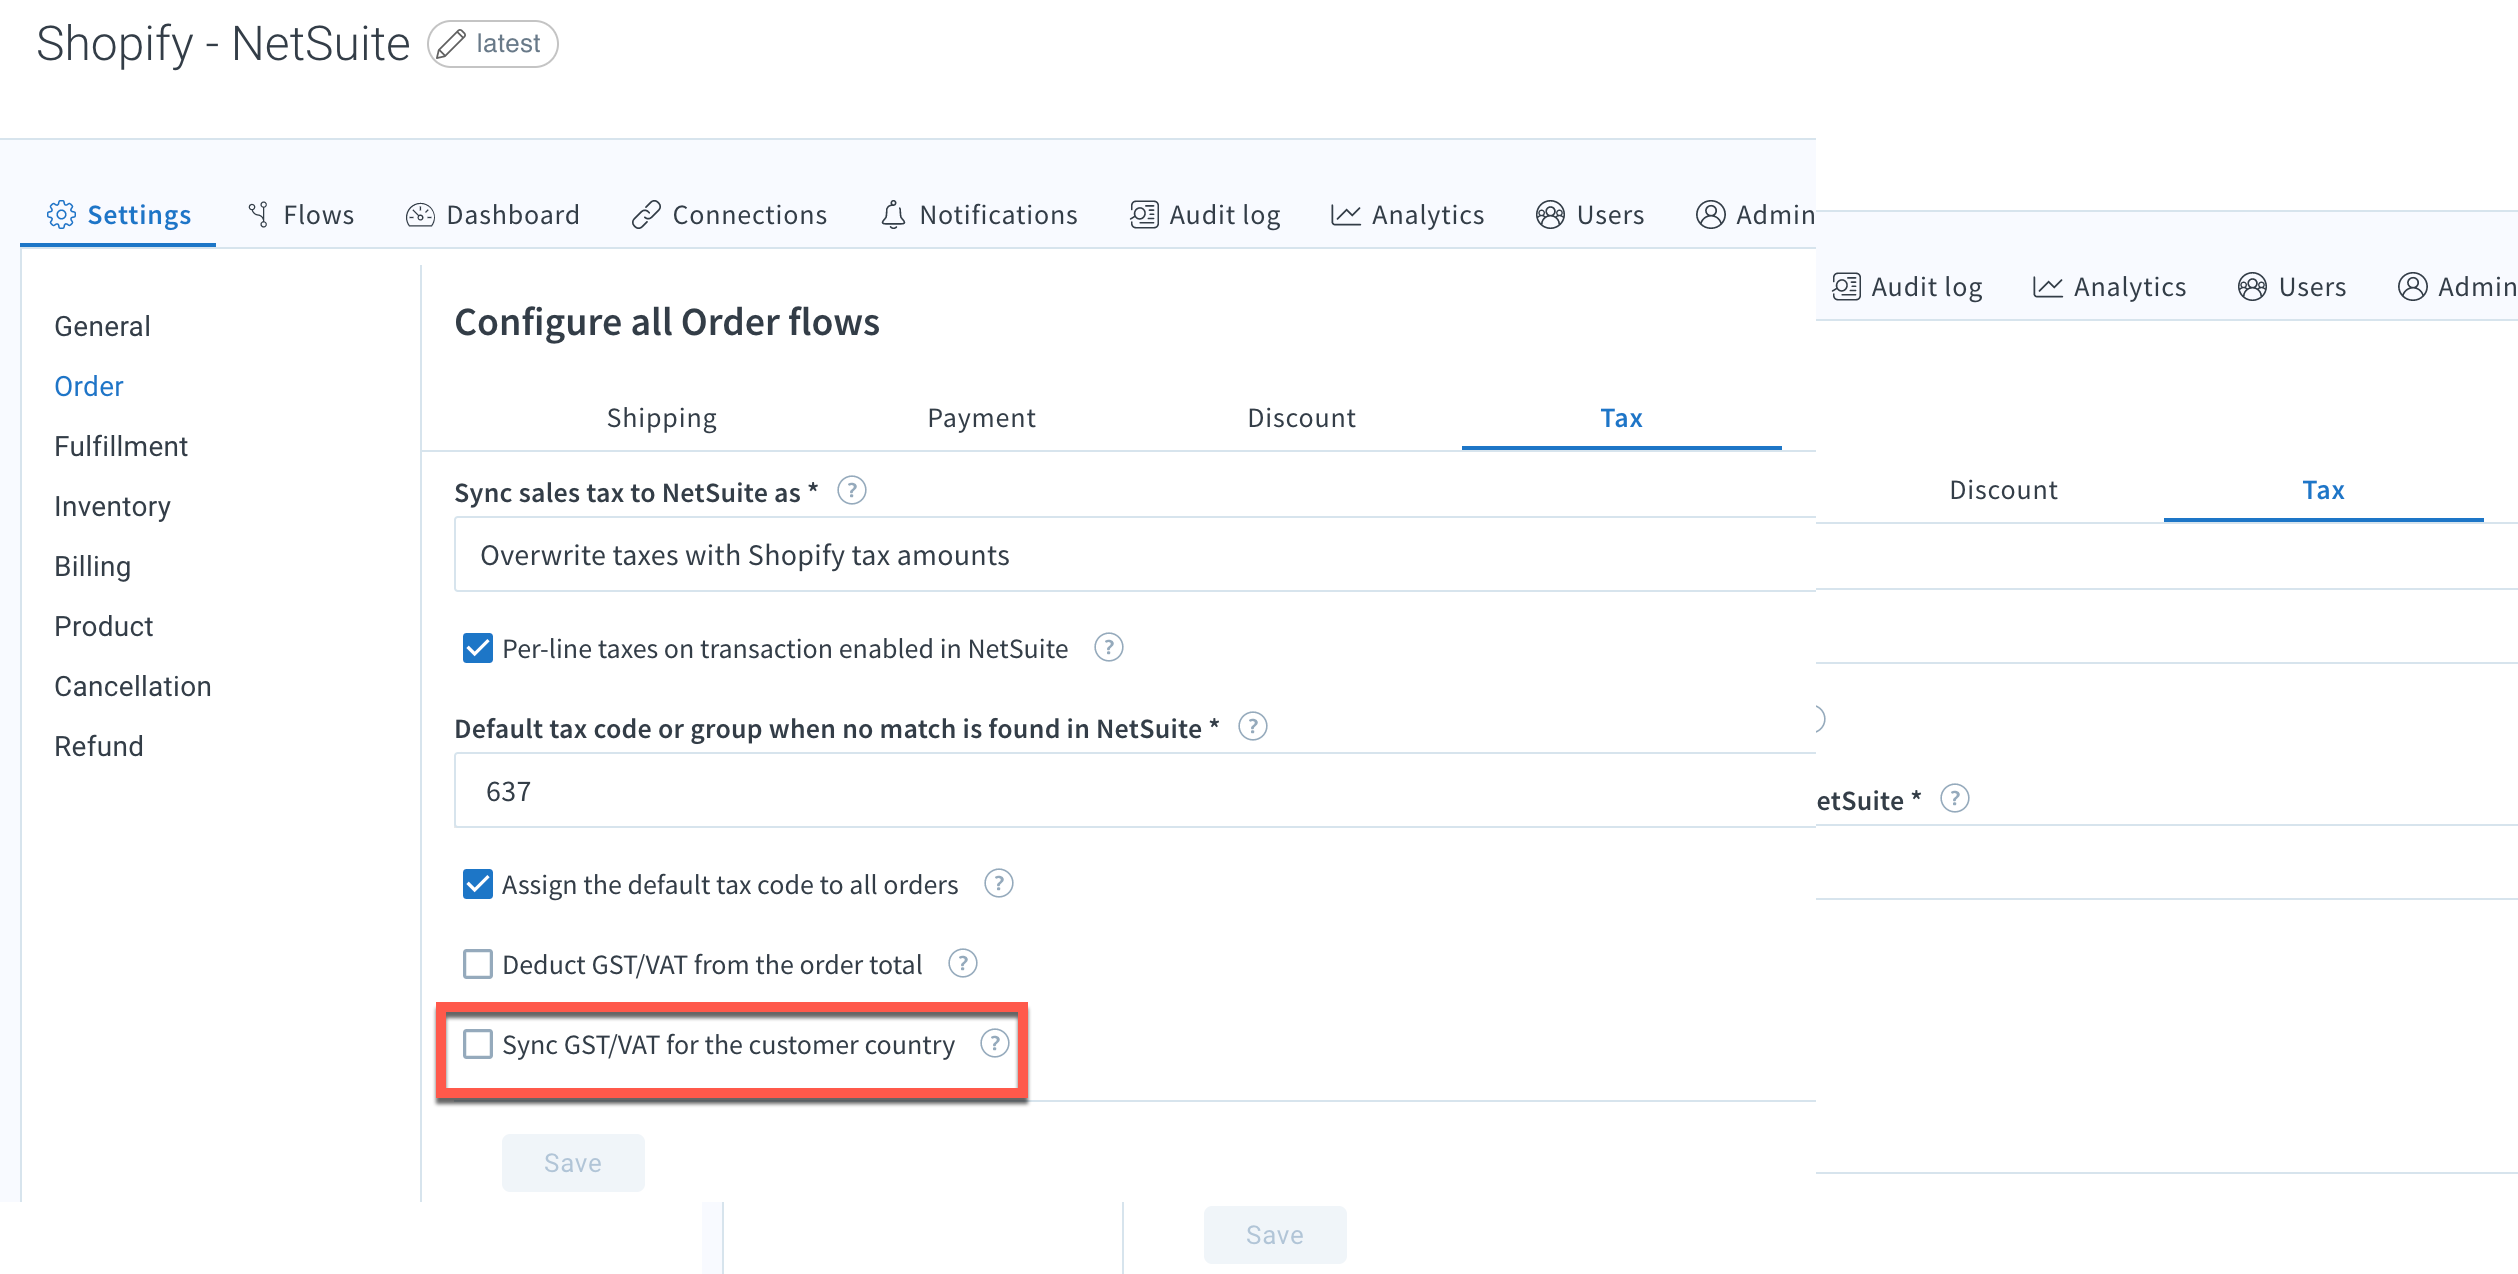Switch to Discount sub-tab in front panel
Image resolution: width=2518 pixels, height=1274 pixels.
tap(1302, 418)
